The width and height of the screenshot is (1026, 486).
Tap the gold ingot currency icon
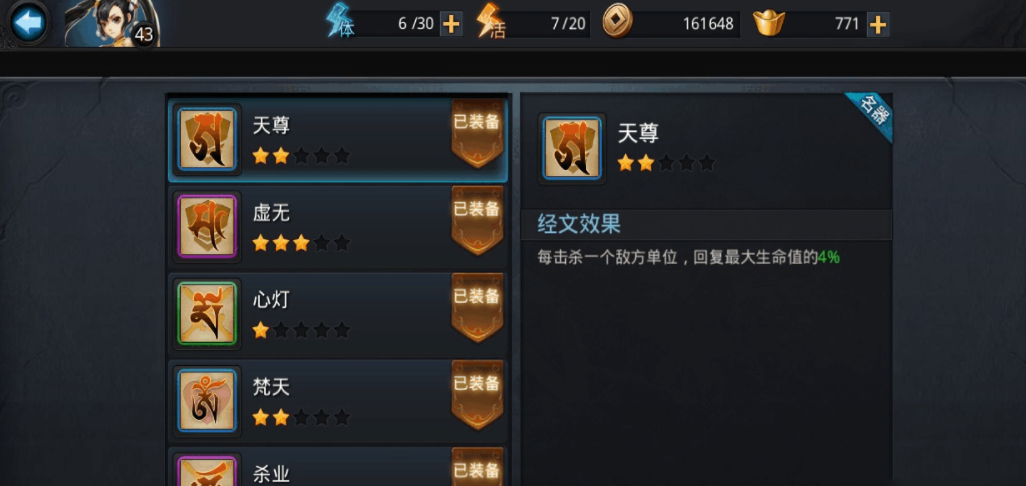click(769, 23)
